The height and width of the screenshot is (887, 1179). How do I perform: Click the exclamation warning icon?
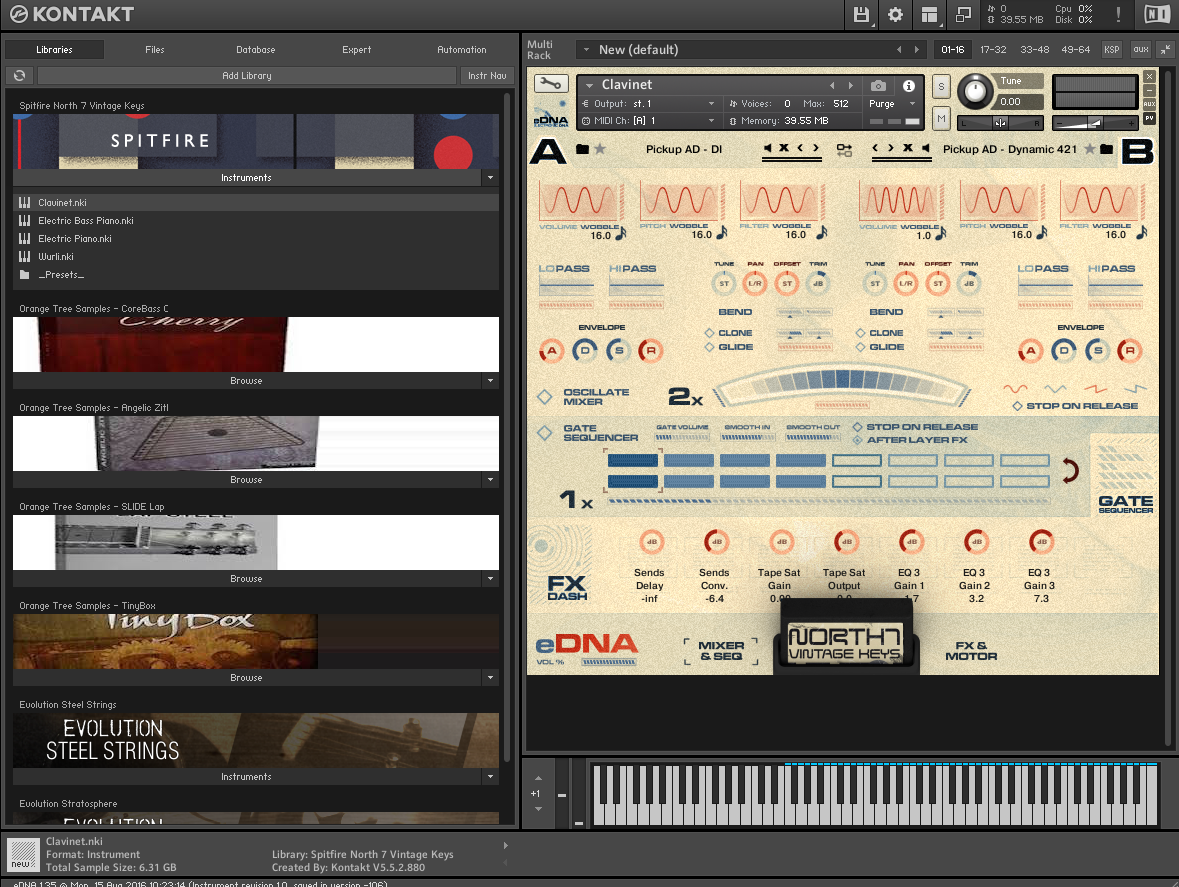pos(1118,14)
